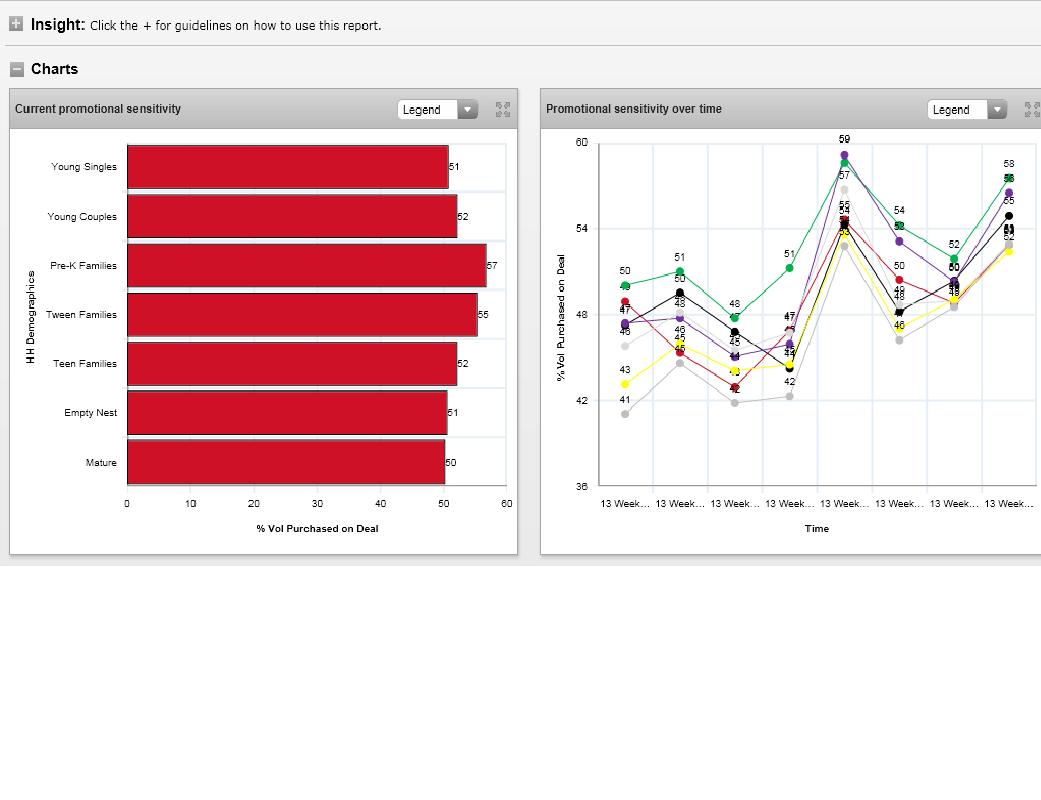Click the Charts section heading
Image resolution: width=1041 pixels, height=800 pixels.
pyautogui.click(x=54, y=69)
